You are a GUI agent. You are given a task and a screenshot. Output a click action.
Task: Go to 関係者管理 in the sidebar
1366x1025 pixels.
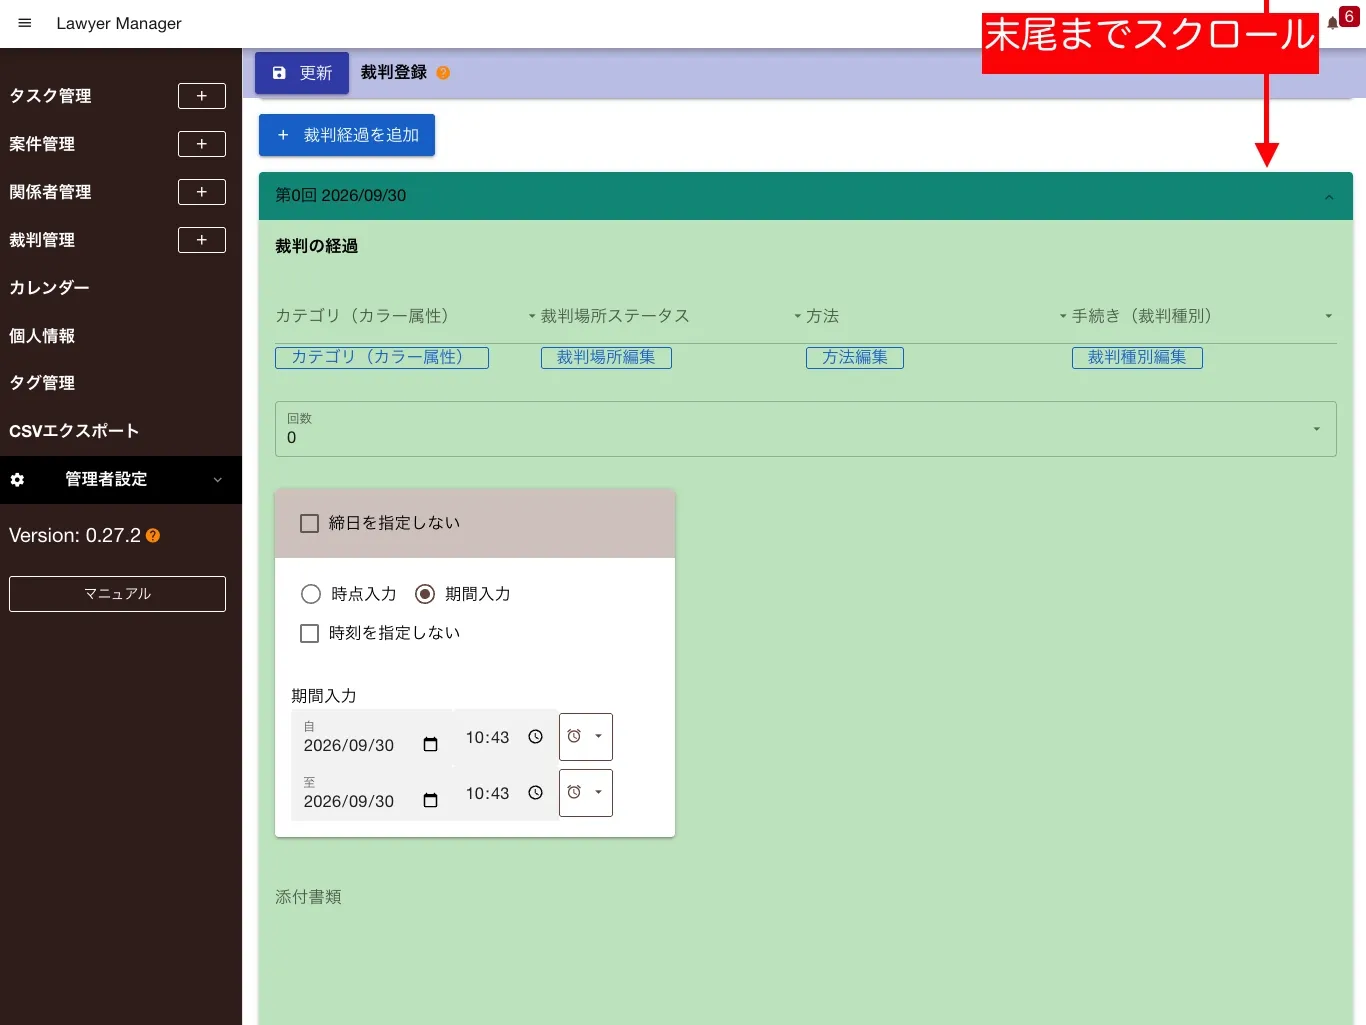click(50, 192)
